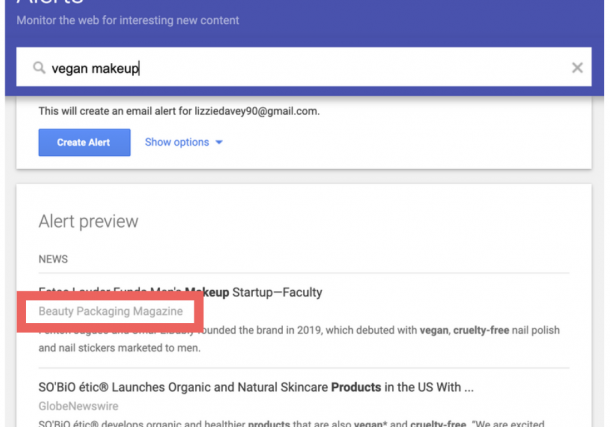Select the Beauty Packaging Magazine source

coord(110,312)
